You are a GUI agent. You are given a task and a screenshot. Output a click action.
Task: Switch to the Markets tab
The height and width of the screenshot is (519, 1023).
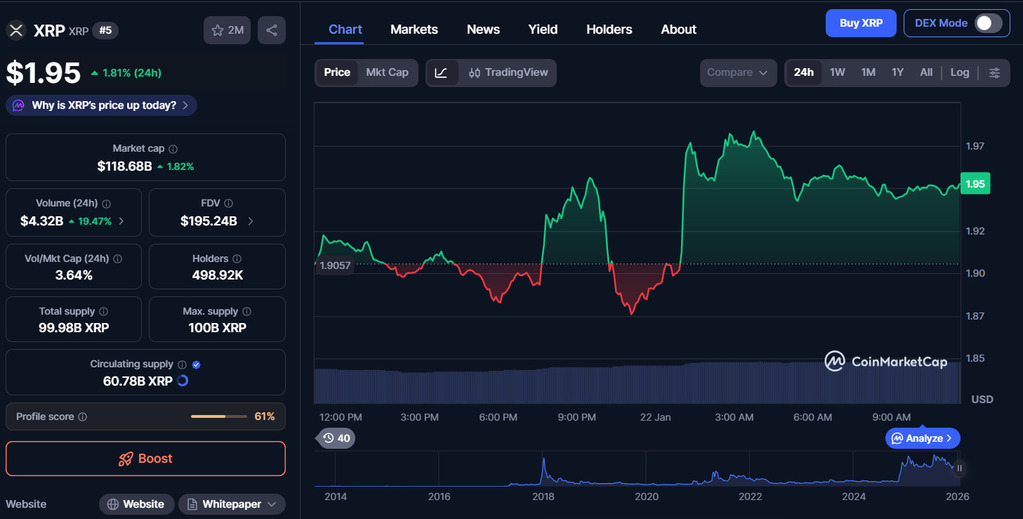click(414, 29)
